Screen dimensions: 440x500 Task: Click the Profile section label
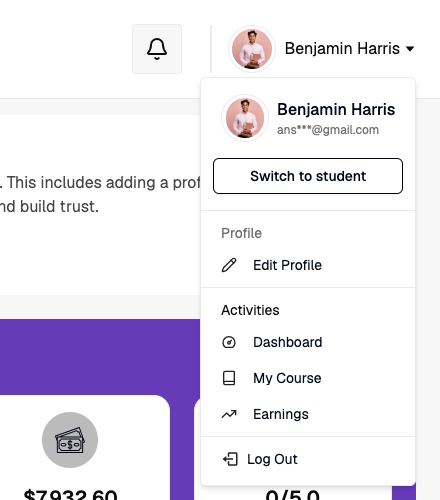tap(242, 233)
